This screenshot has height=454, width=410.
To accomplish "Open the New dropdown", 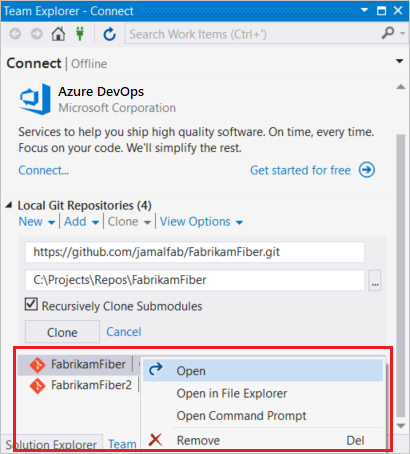I will click(36, 222).
